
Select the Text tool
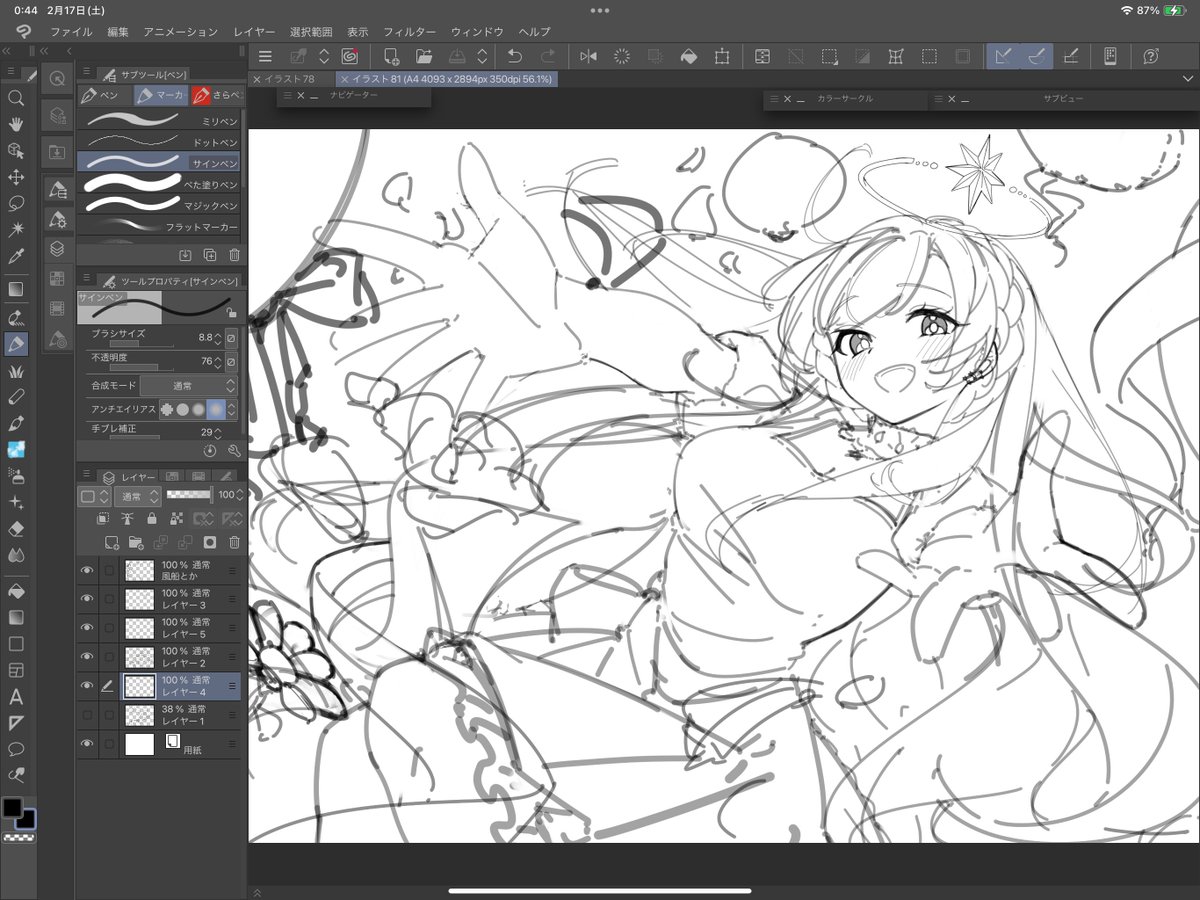(16, 697)
